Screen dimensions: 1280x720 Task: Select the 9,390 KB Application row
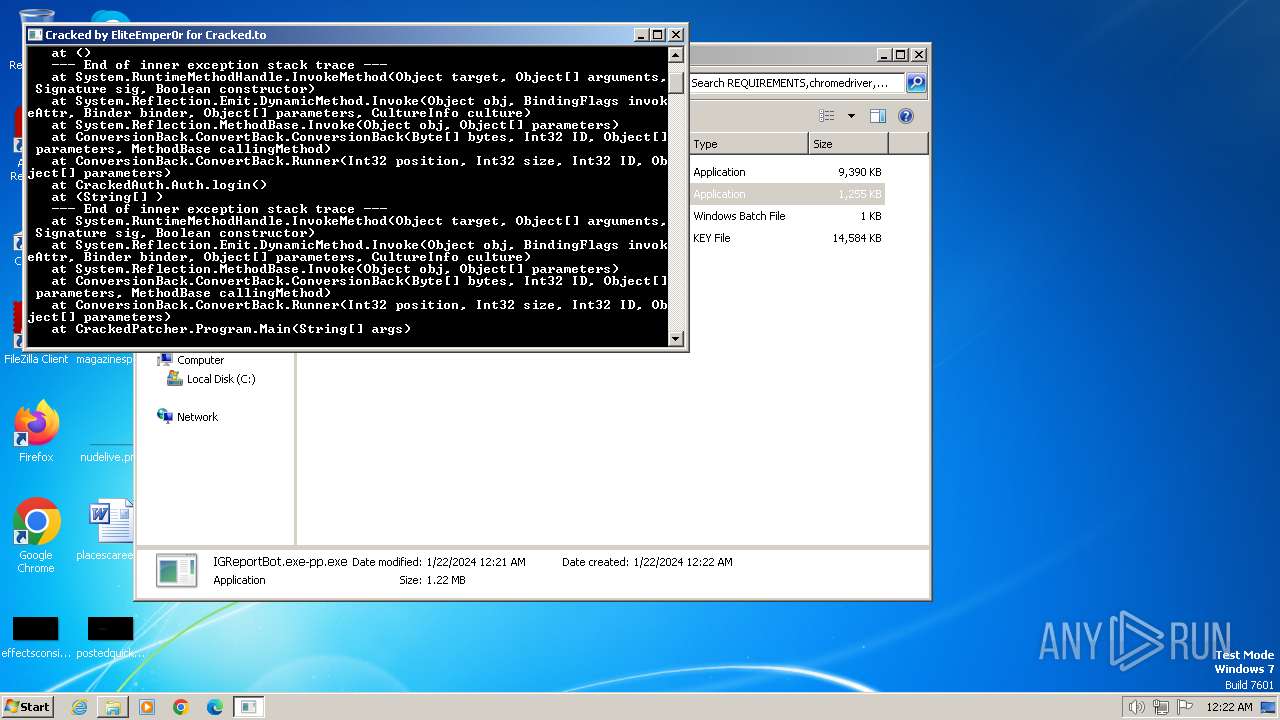[787, 172]
